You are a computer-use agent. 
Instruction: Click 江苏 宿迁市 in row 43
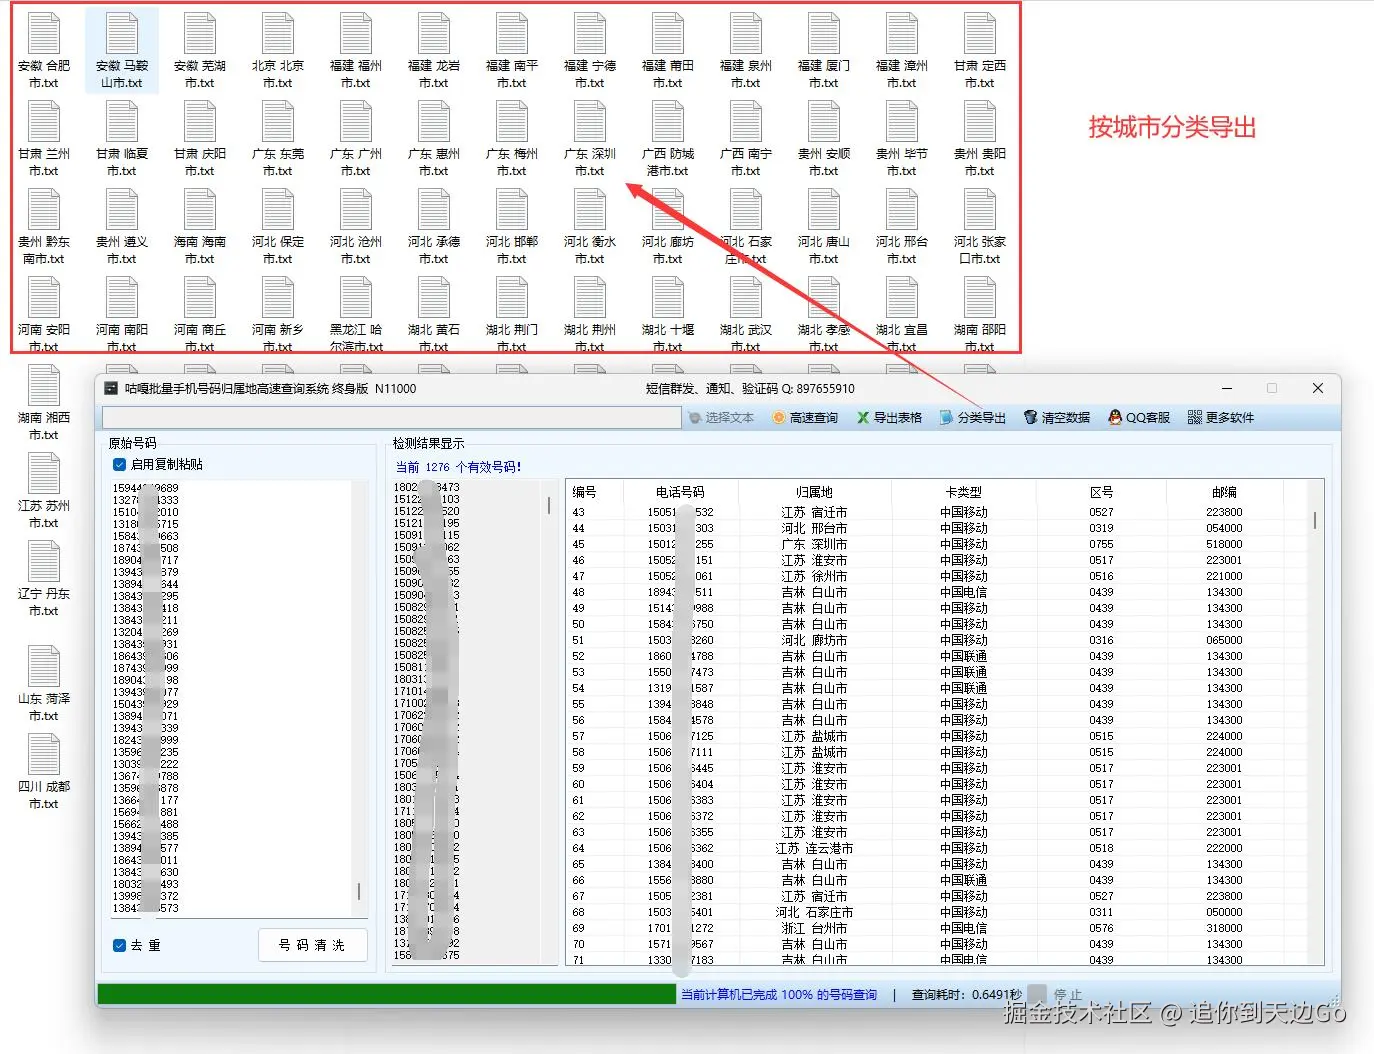click(814, 512)
